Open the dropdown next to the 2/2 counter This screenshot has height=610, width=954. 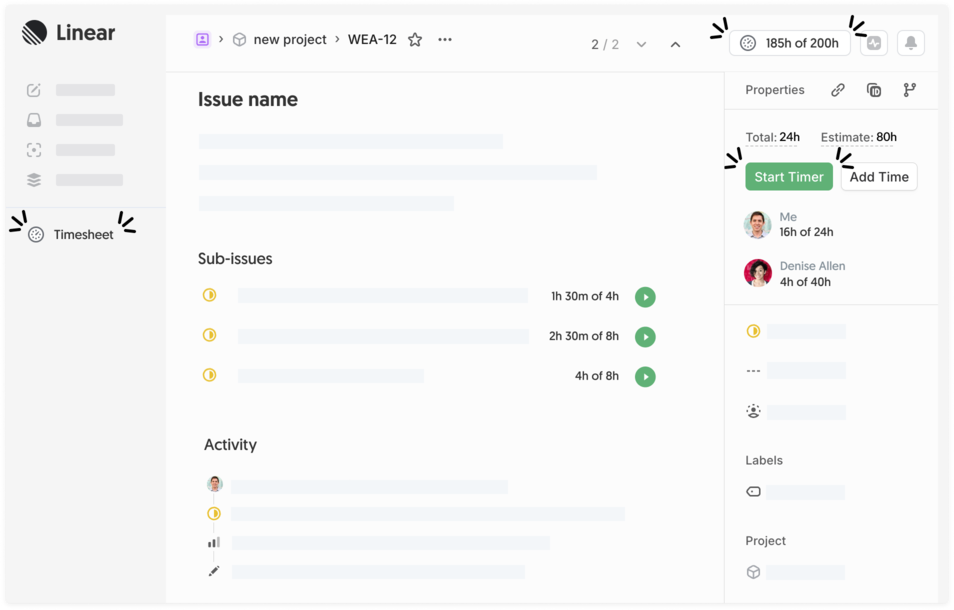point(641,44)
